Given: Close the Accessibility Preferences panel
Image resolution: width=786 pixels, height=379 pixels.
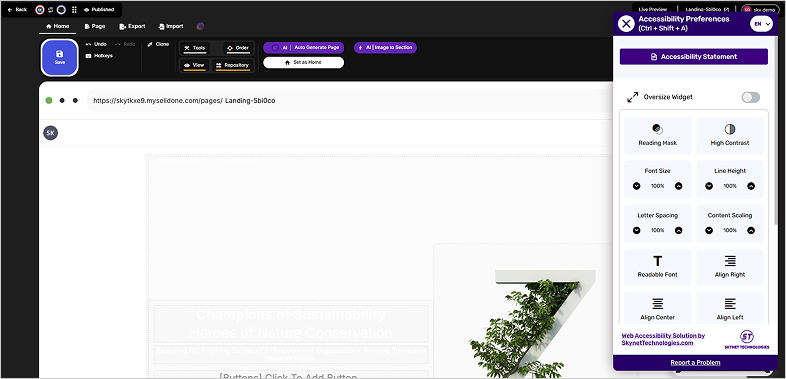Looking at the screenshot, I should click(626, 24).
